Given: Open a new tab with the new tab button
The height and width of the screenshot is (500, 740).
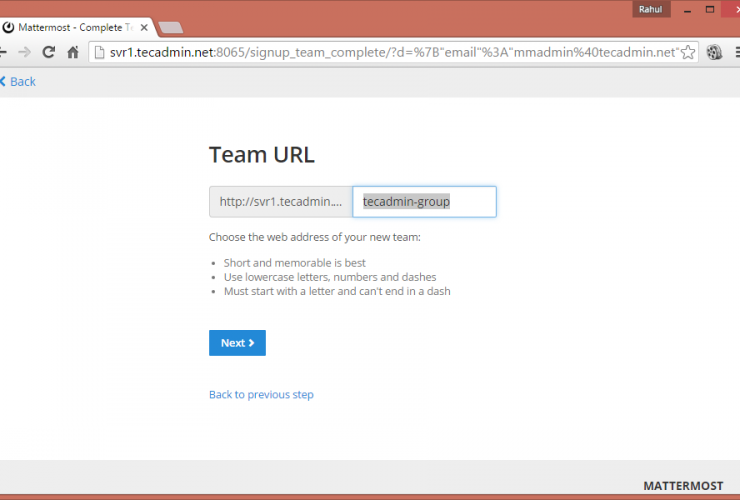Looking at the screenshot, I should (170, 27).
